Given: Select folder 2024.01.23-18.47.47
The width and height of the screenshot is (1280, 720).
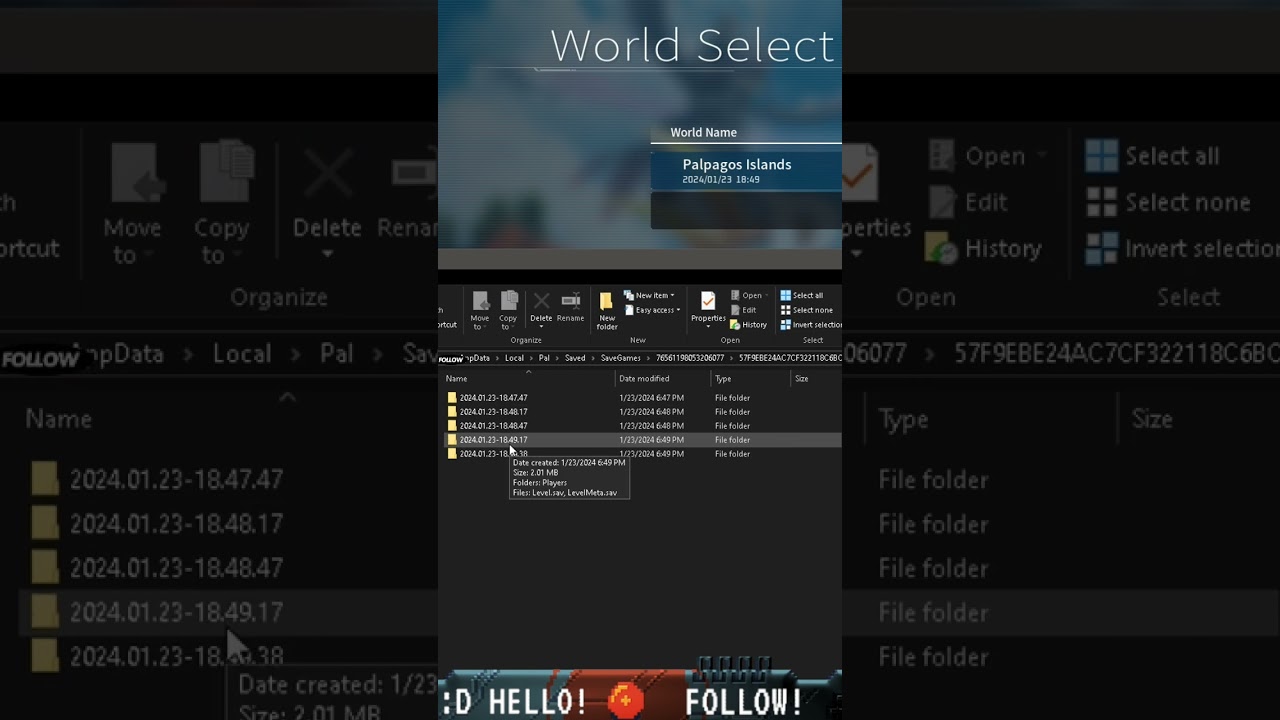Looking at the screenshot, I should 493,398.
